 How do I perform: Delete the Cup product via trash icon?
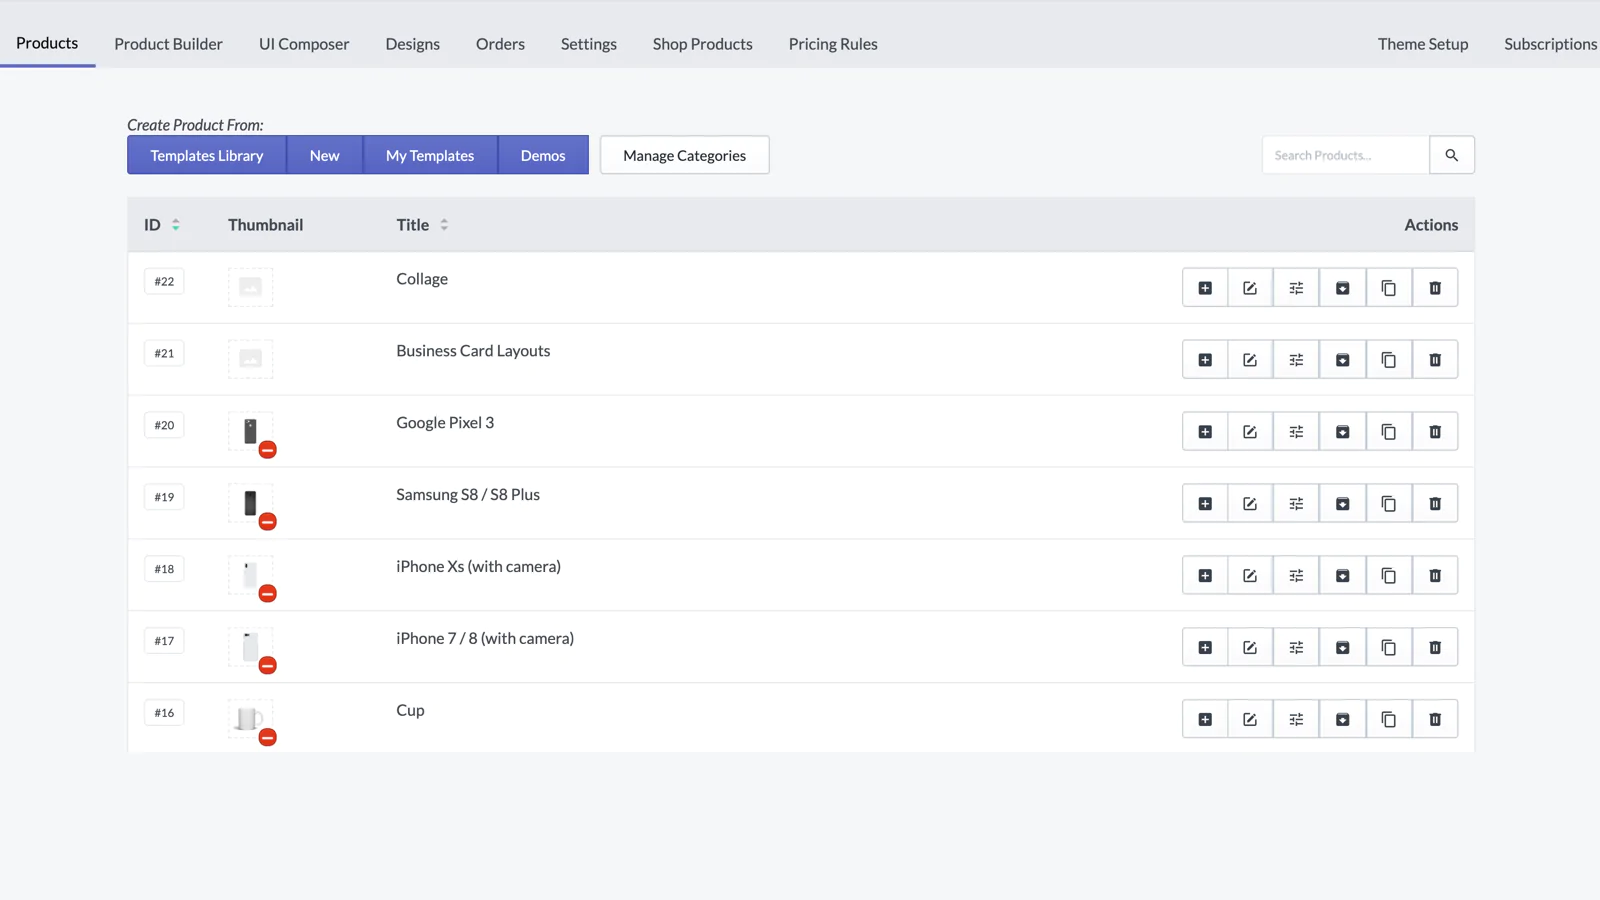(1435, 720)
